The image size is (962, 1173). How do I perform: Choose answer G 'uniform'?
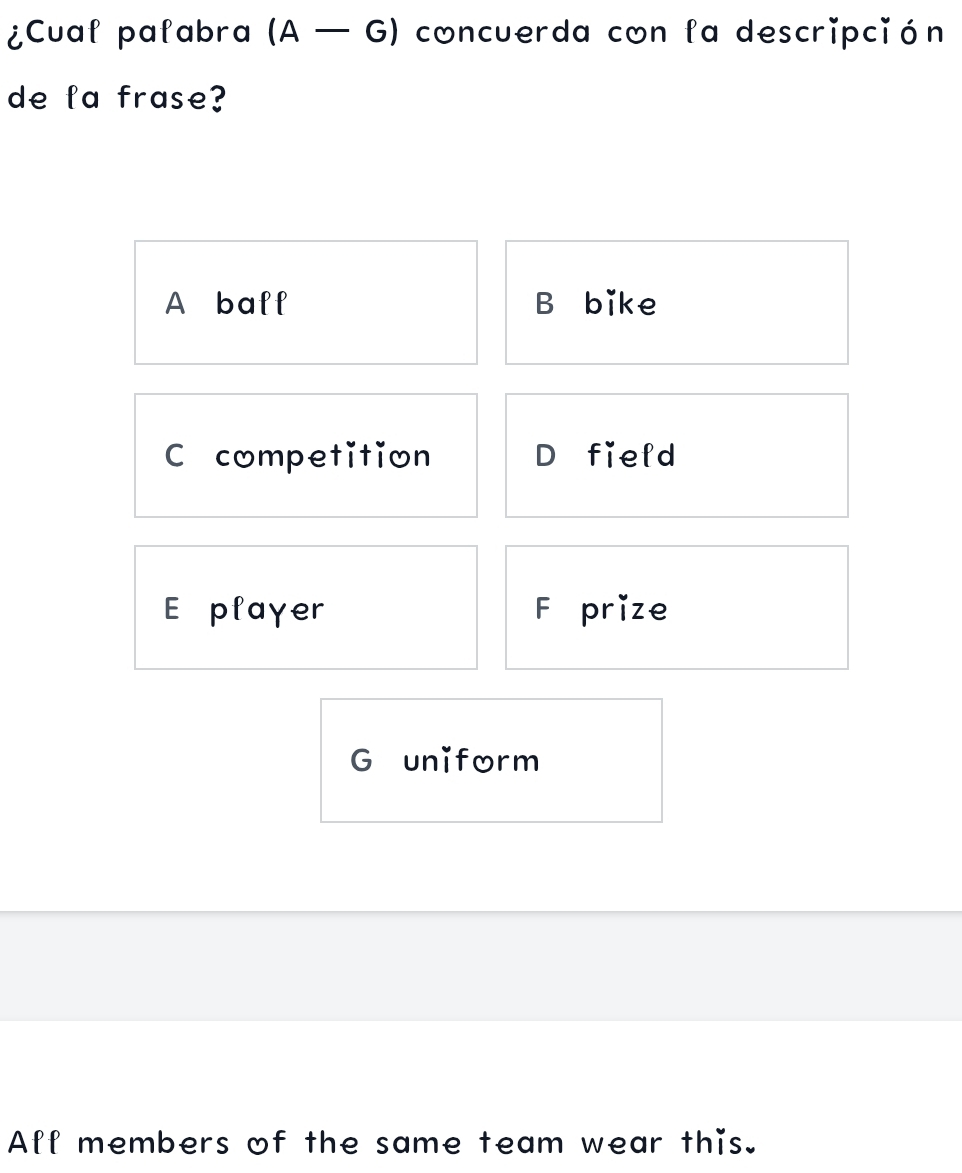click(x=491, y=761)
